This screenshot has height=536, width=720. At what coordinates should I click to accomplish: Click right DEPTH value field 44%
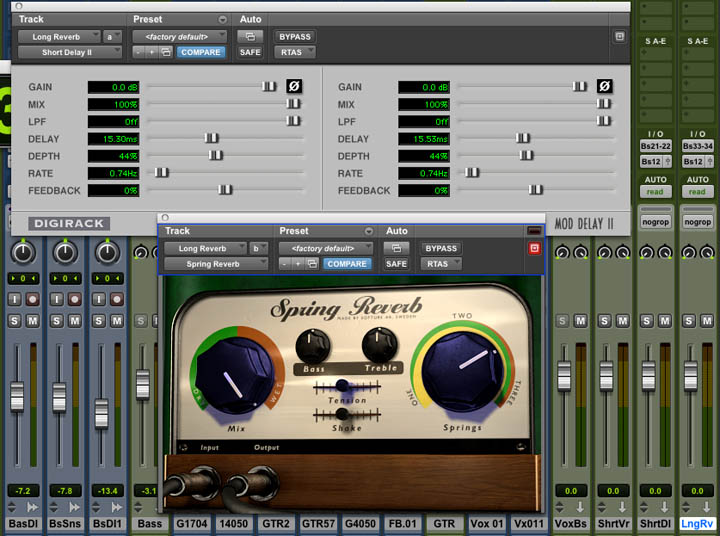424,156
